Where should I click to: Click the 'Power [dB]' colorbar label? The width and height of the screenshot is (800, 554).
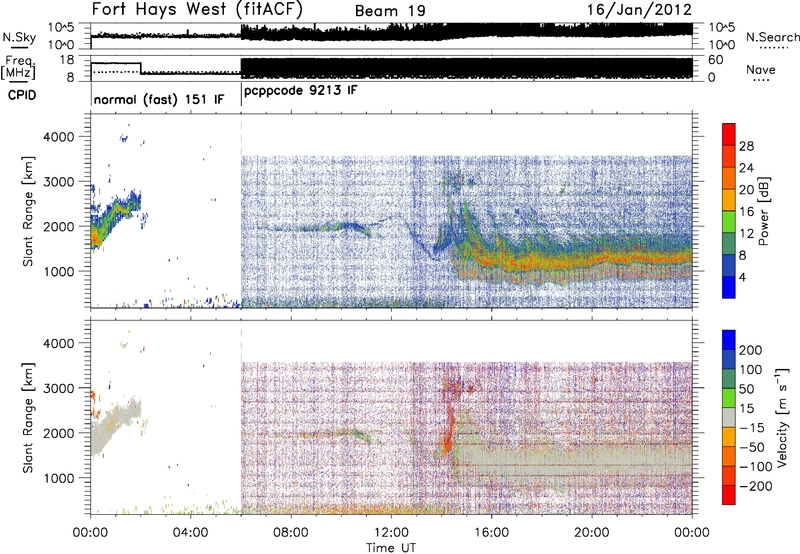pyautogui.click(x=763, y=211)
